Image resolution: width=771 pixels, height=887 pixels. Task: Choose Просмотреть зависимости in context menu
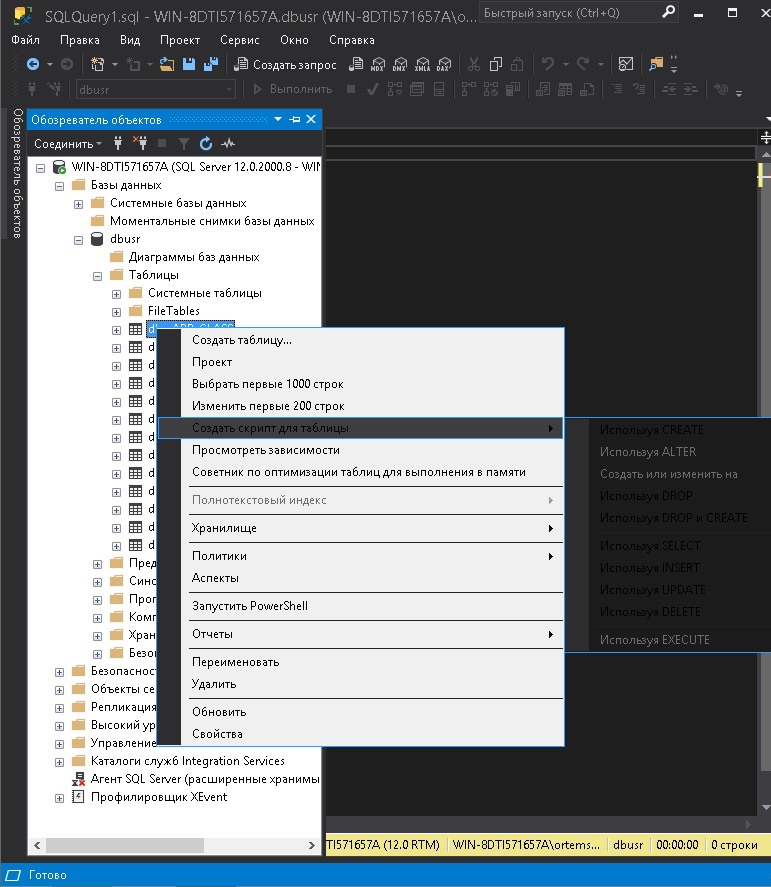(361, 450)
